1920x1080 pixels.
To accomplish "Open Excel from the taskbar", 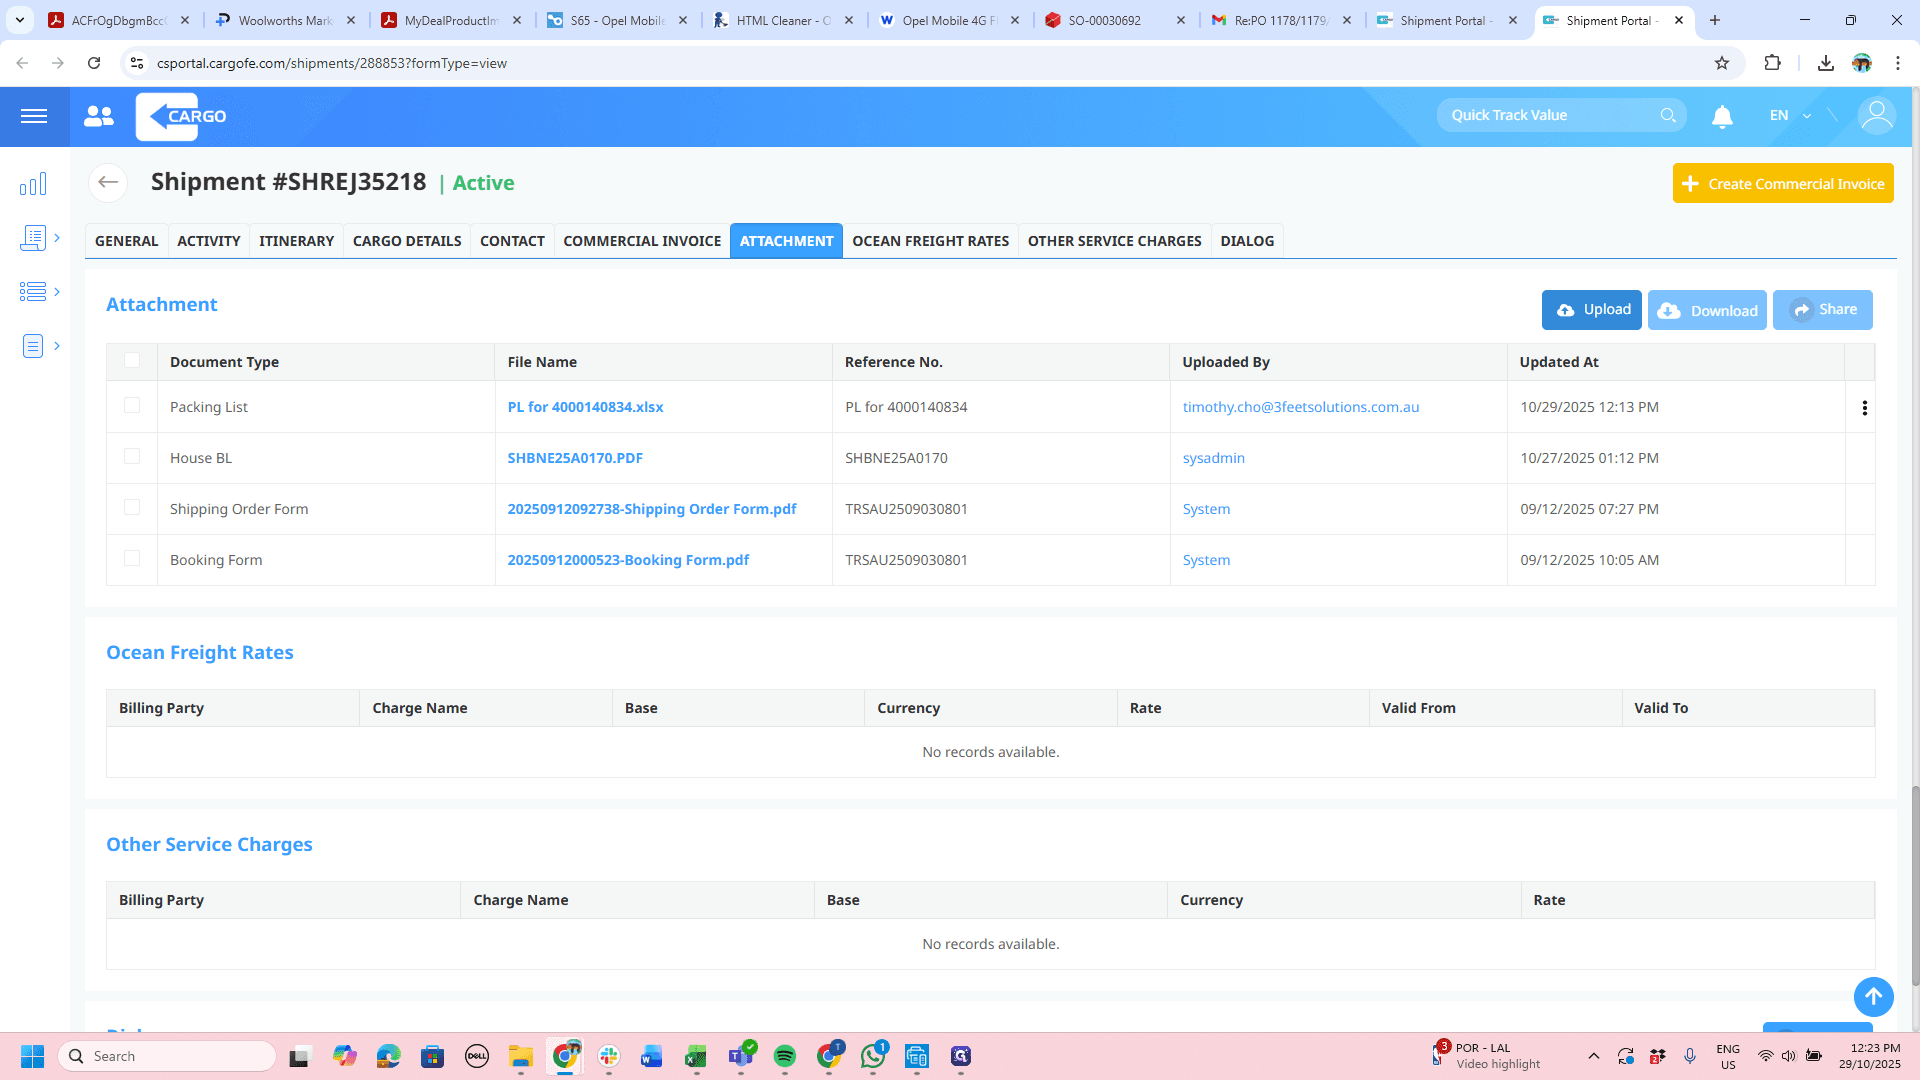I will [x=696, y=1056].
